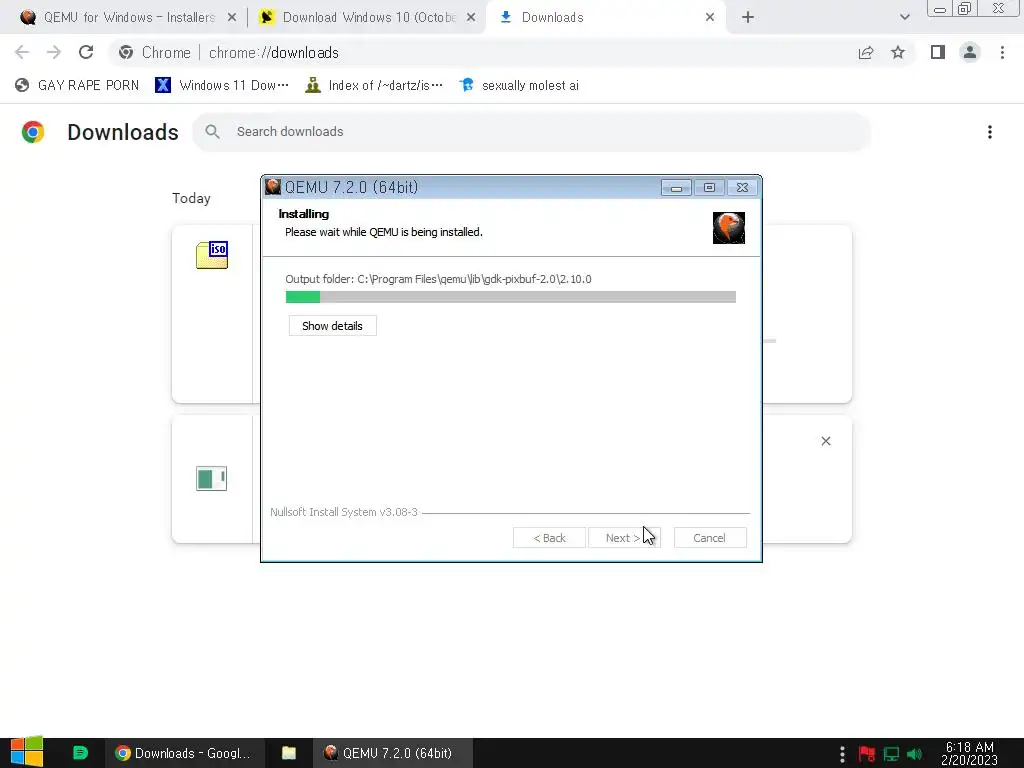Minimize the QEMU 7.2.0 installer window
Image resolution: width=1024 pixels, height=768 pixels.
[x=677, y=188]
